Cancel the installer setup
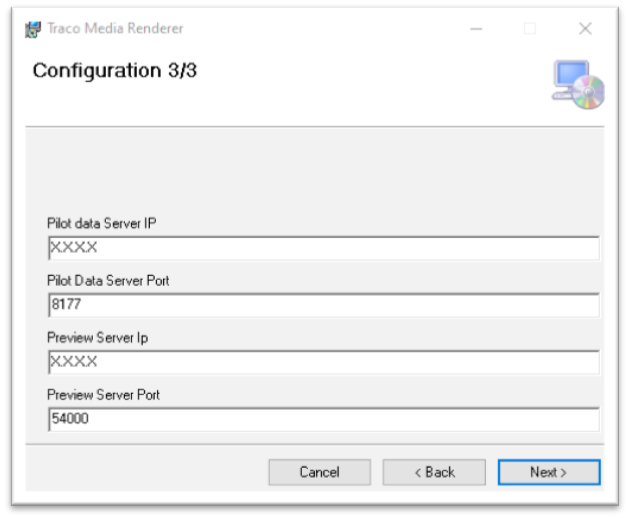The width and height of the screenshot is (629, 518). pos(320,472)
